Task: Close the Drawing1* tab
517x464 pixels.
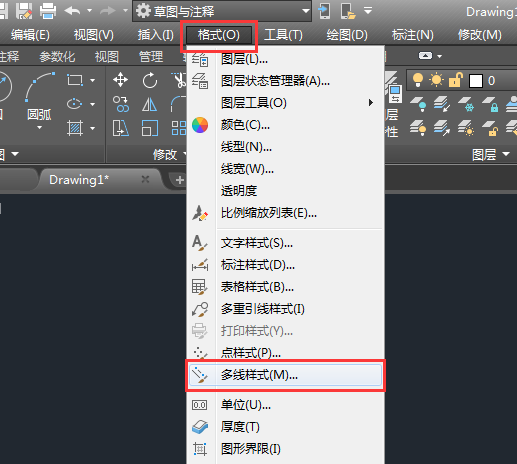Action: tap(145, 179)
